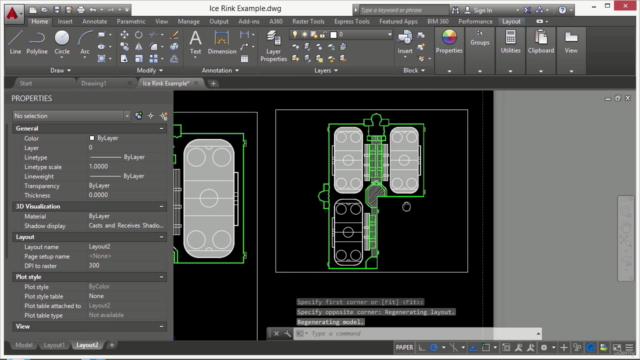
Task: Toggle hardware acceleration blue status icon
Action: click(x=591, y=347)
